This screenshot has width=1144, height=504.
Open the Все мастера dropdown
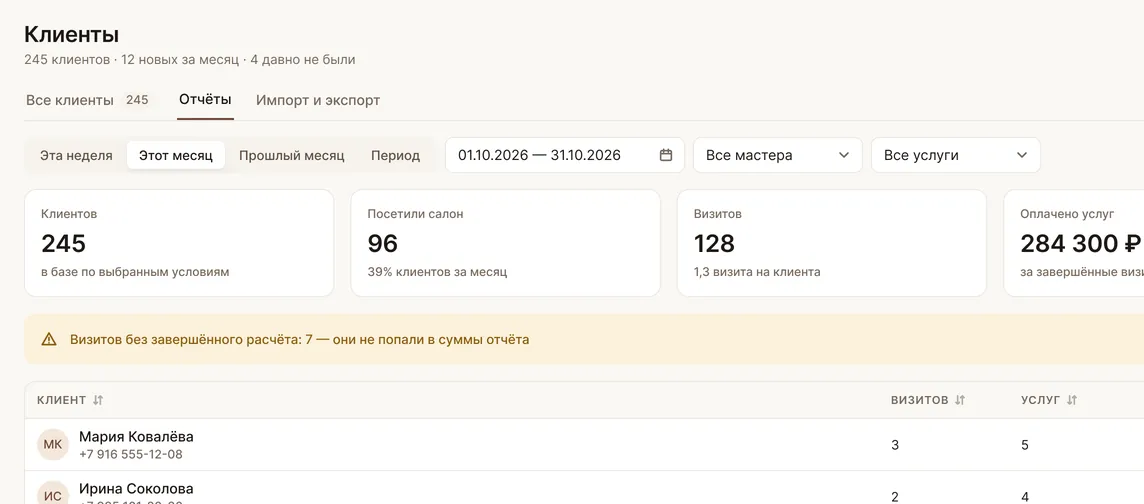778,155
